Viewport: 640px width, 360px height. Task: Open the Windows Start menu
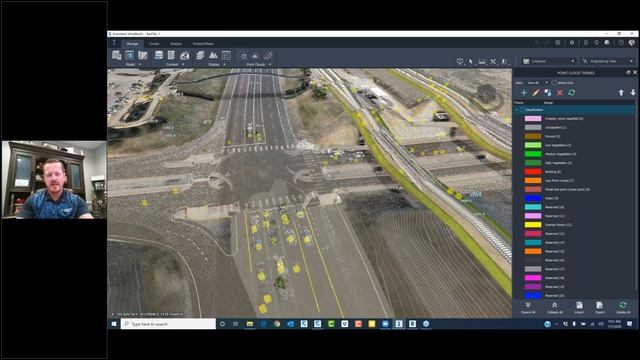(x=114, y=324)
